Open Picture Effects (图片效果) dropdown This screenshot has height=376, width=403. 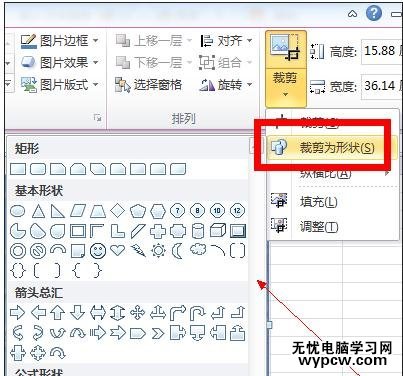click(59, 62)
